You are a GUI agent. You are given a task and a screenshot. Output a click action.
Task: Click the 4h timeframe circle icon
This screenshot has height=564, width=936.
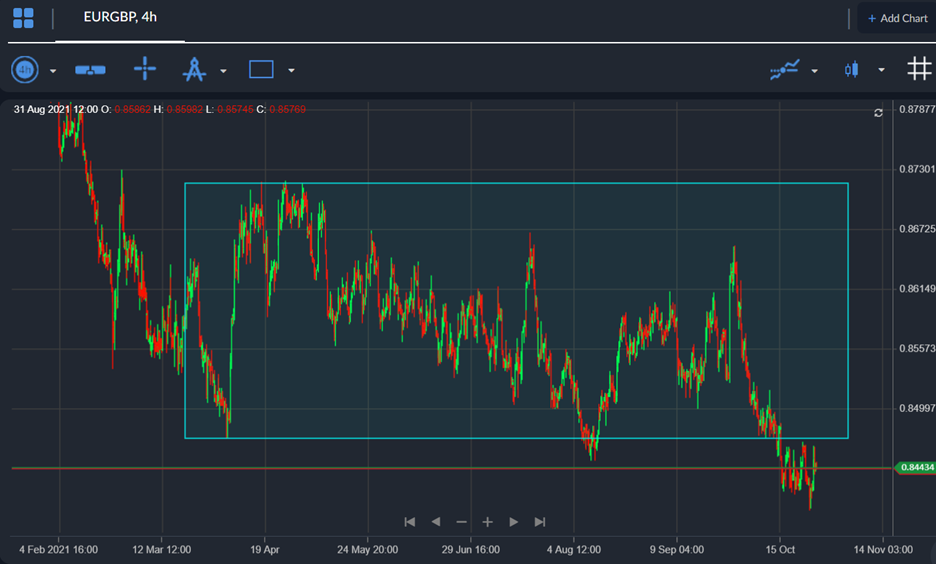[25, 70]
